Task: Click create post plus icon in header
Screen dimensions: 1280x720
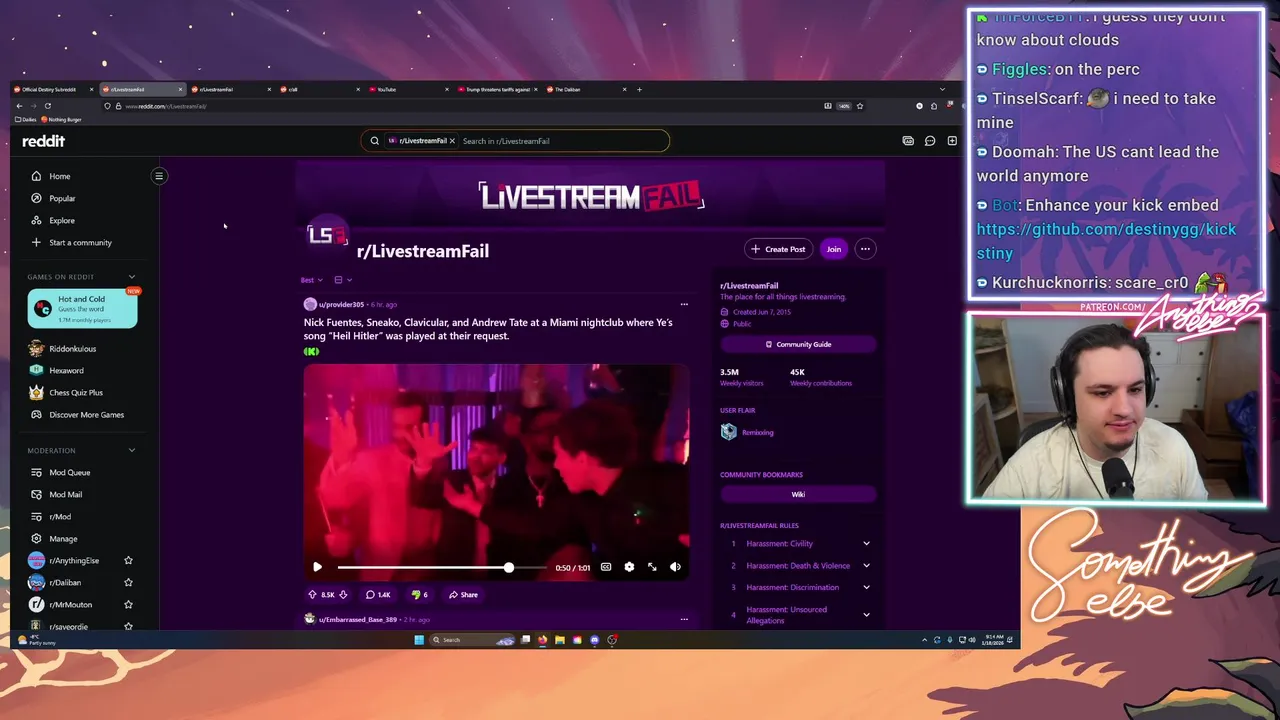Action: 952,141
